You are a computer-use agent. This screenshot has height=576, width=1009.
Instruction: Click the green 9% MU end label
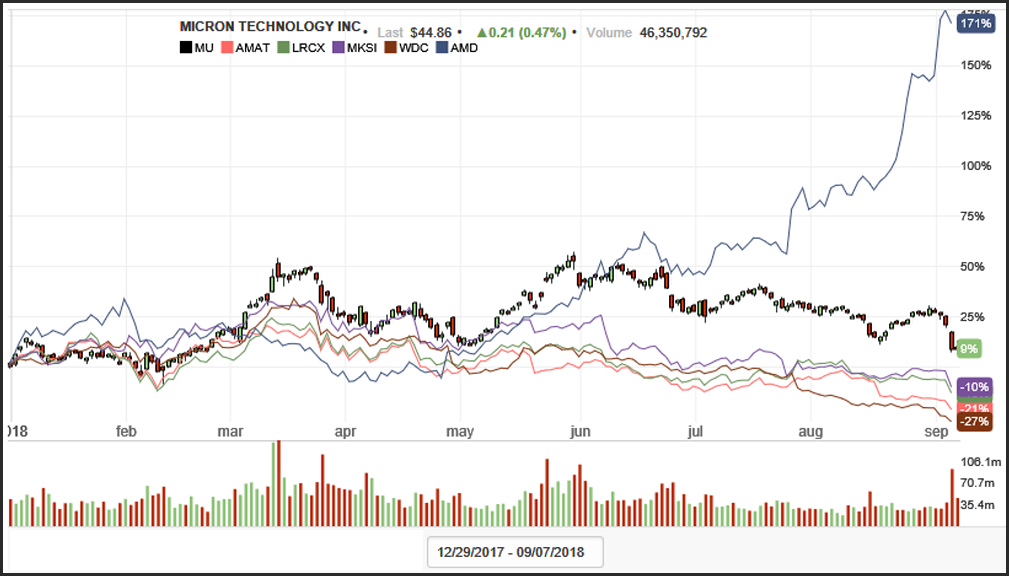click(968, 349)
